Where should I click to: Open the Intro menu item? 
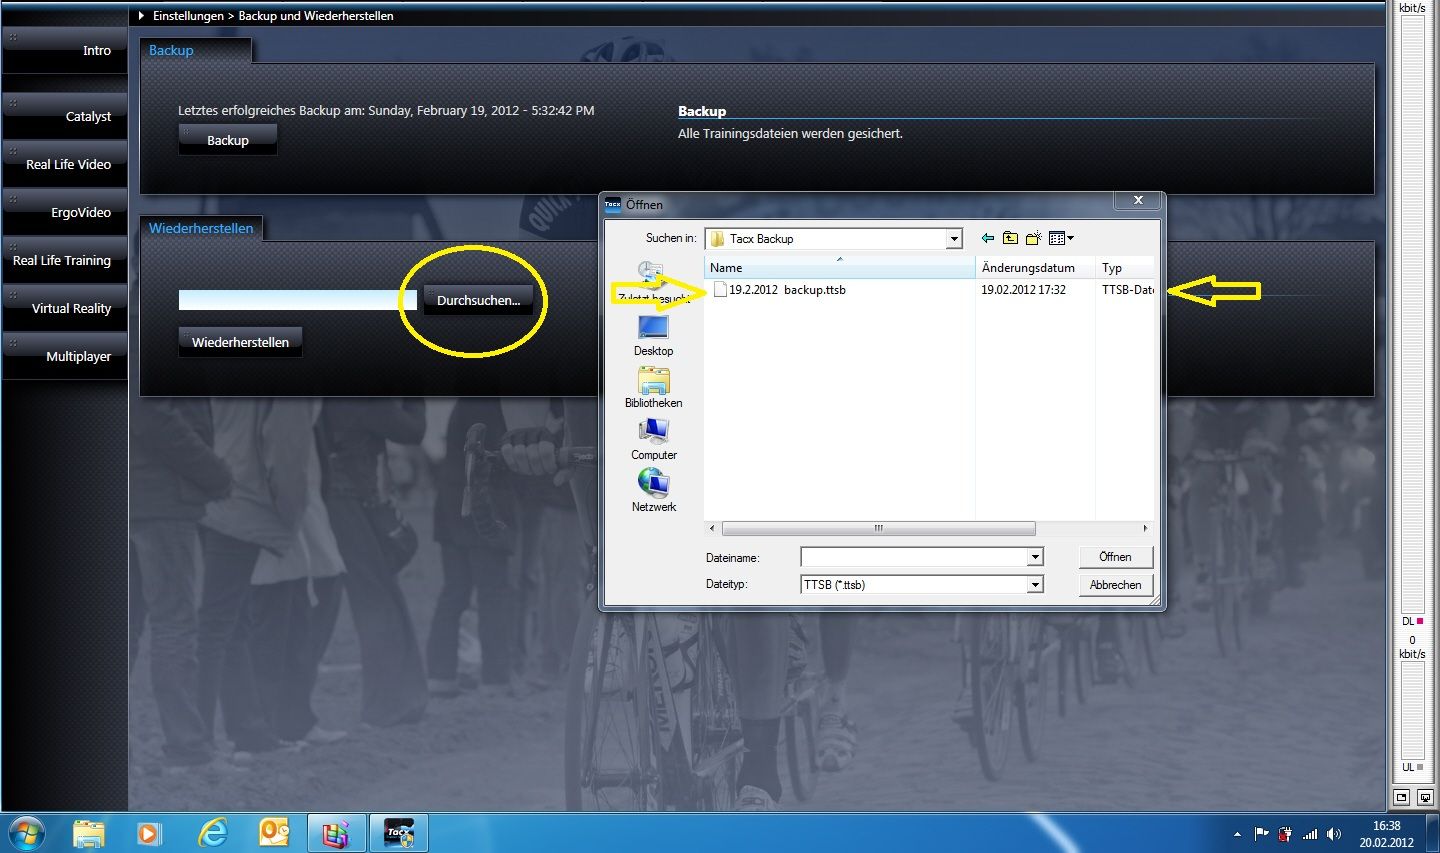(x=65, y=50)
